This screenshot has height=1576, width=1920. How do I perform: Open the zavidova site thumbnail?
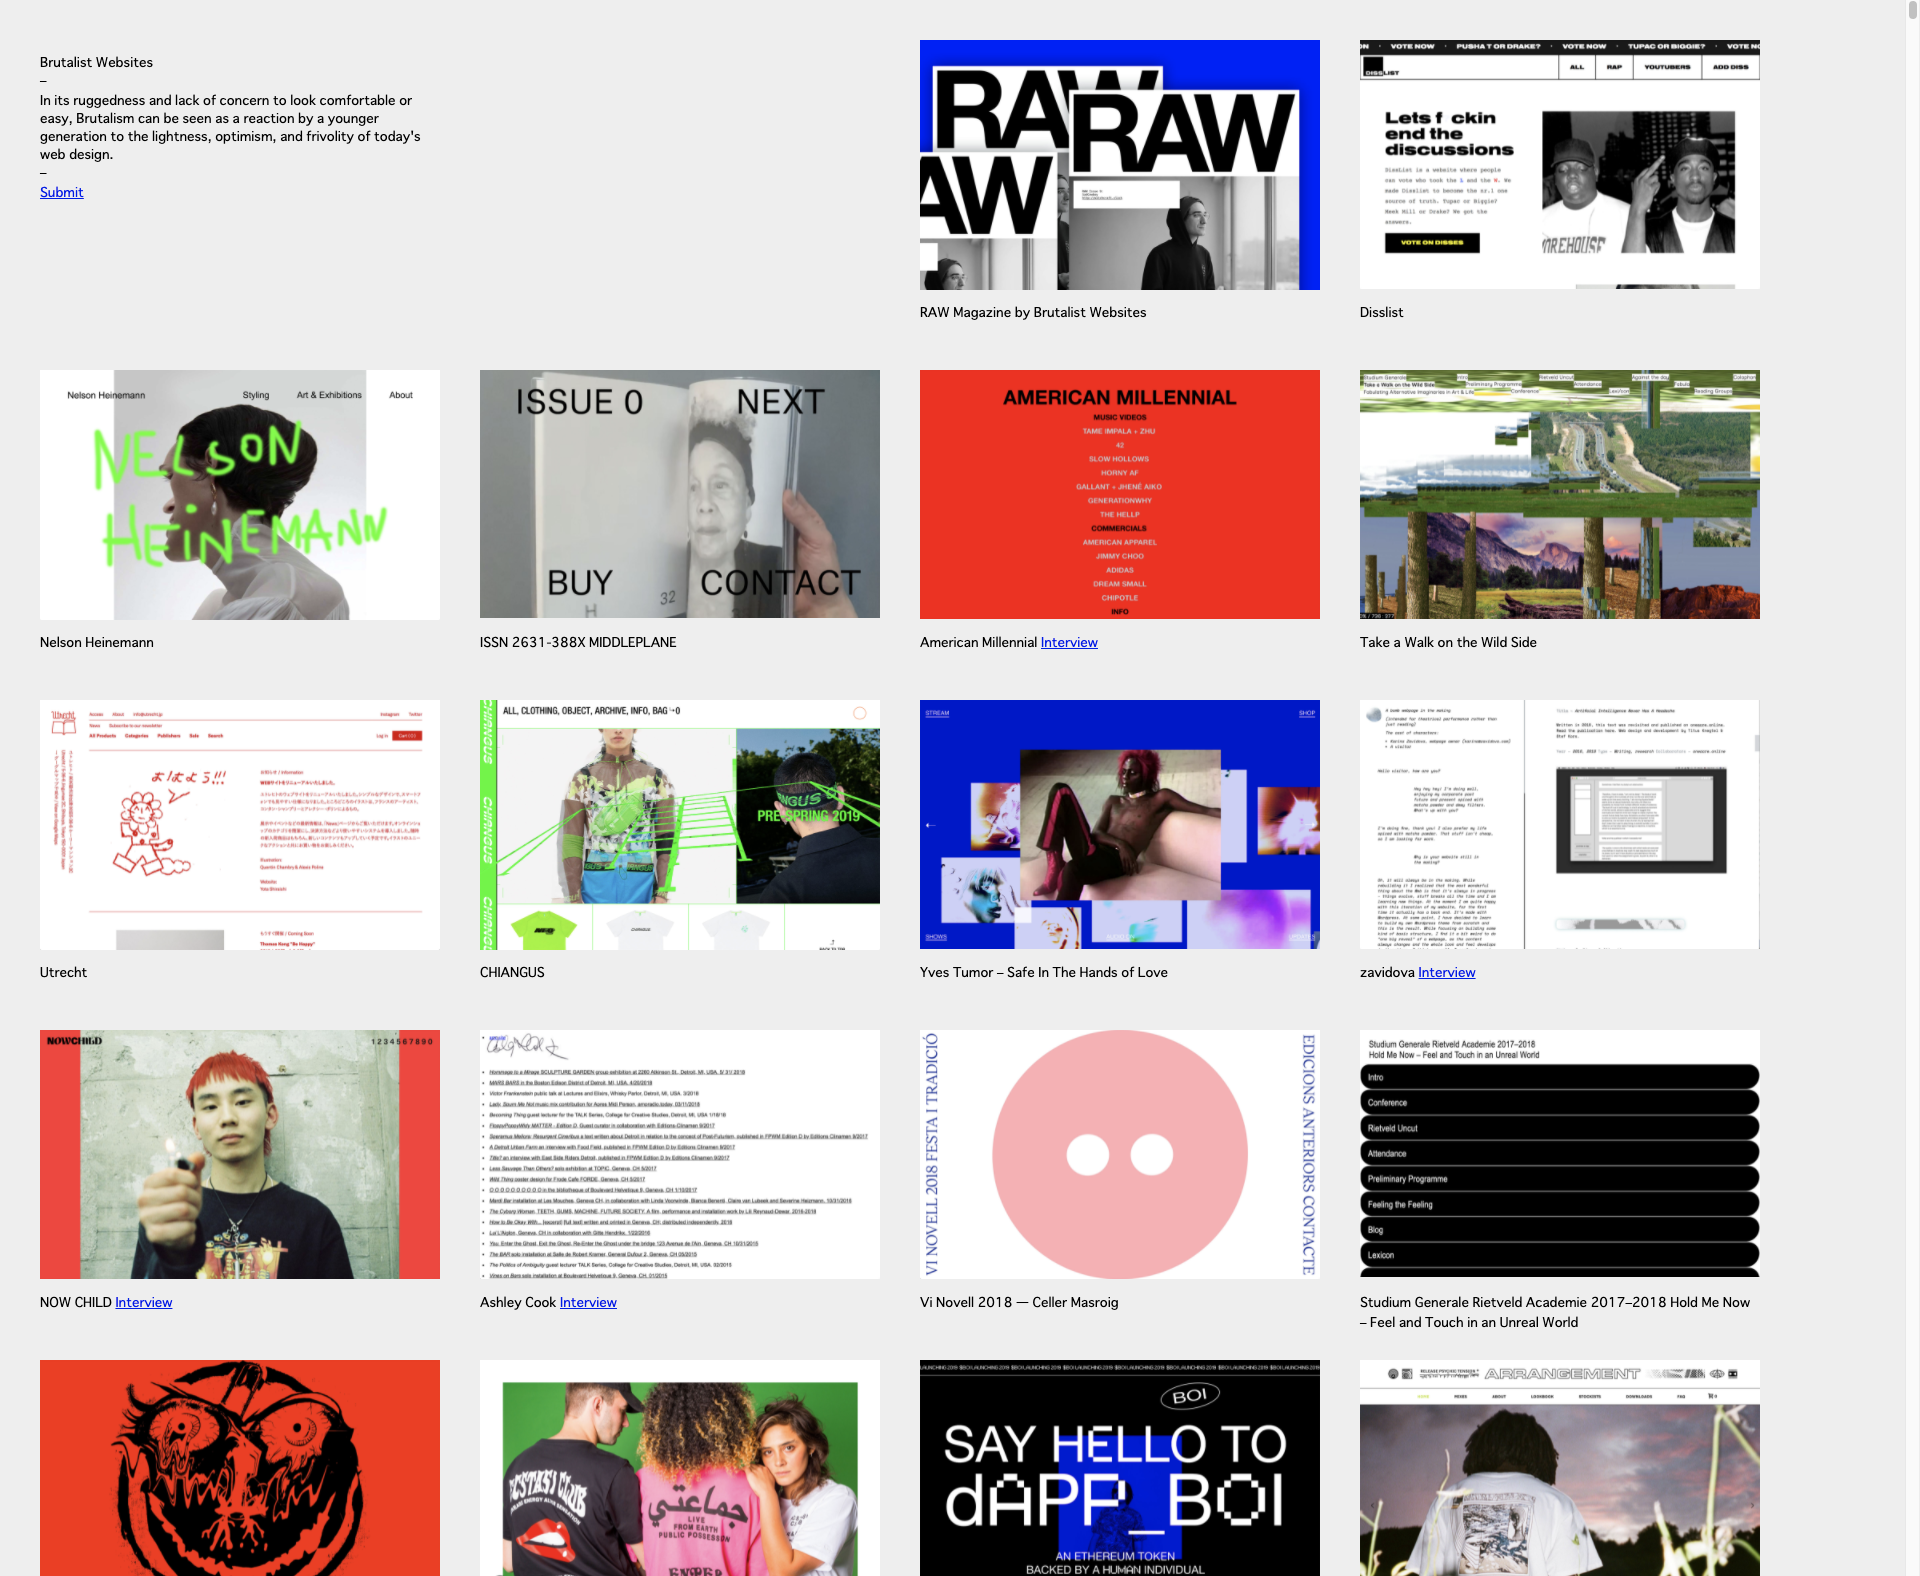[x=1559, y=825]
